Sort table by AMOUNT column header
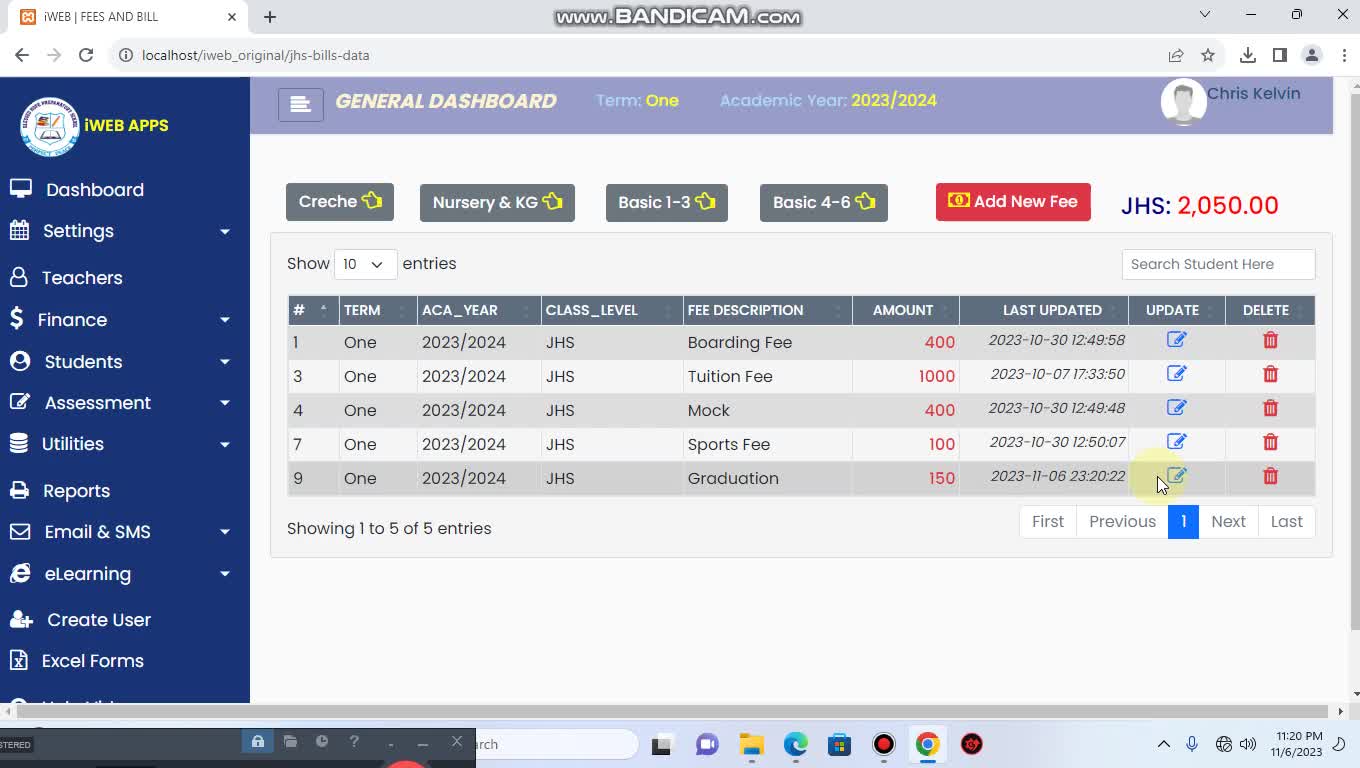Screen dimensions: 1360x768 click(904, 310)
